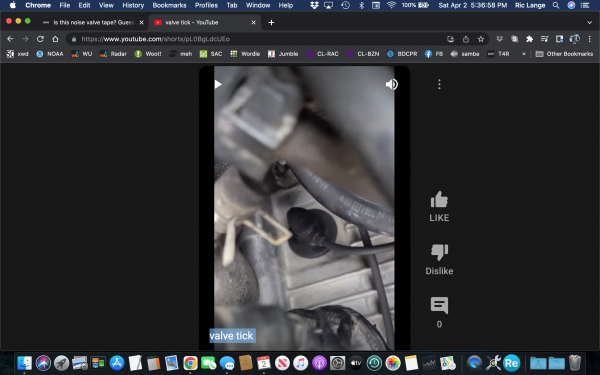Go forward with the browser forward arrow
The image size is (600, 375).
coord(25,39)
